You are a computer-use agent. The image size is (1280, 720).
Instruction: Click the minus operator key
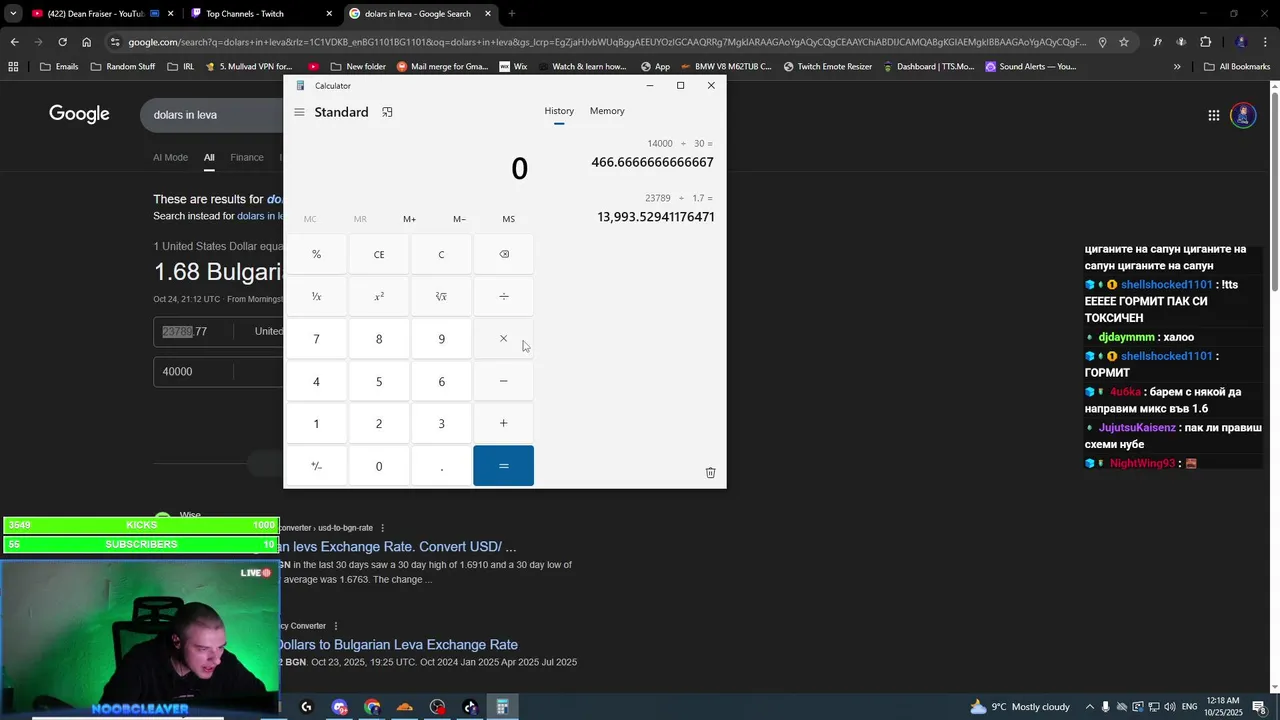503,381
